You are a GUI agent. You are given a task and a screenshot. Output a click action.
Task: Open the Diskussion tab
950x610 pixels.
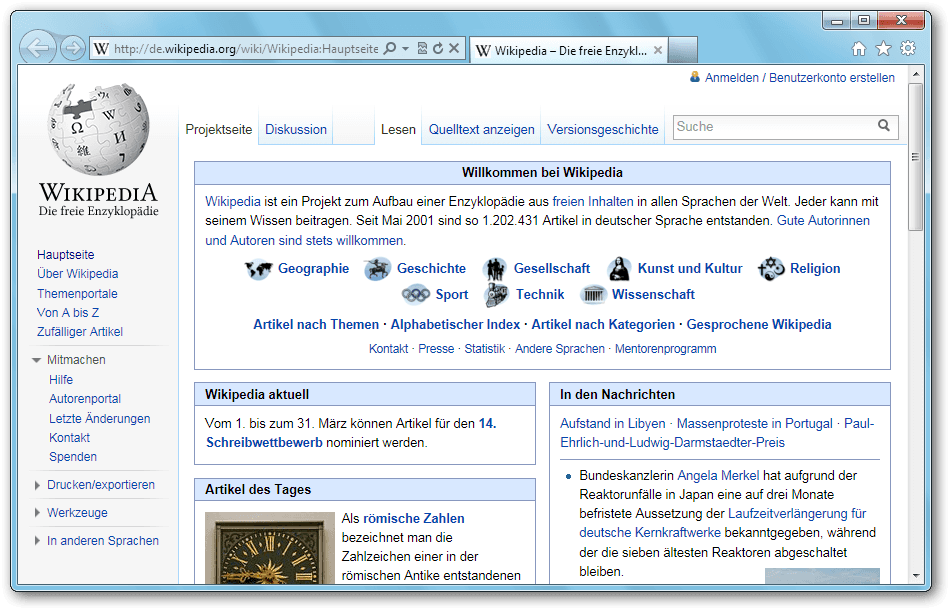point(296,130)
